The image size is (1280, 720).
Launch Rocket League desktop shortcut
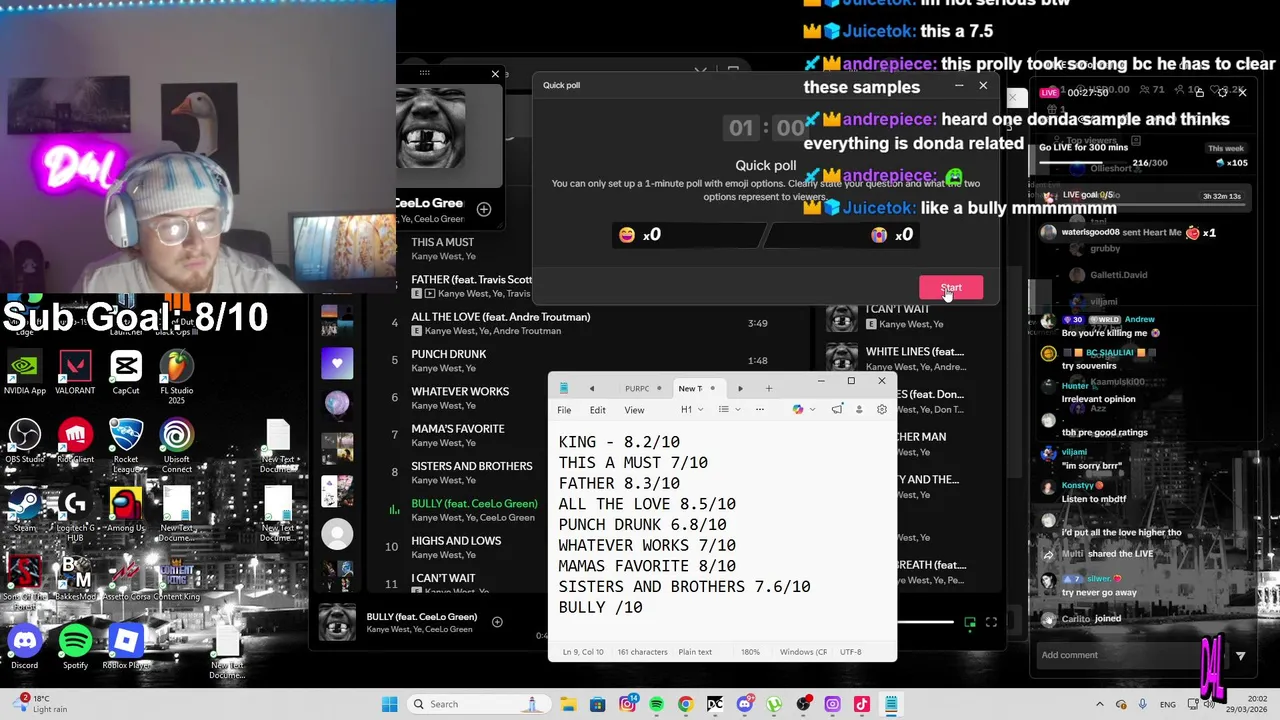point(126,445)
